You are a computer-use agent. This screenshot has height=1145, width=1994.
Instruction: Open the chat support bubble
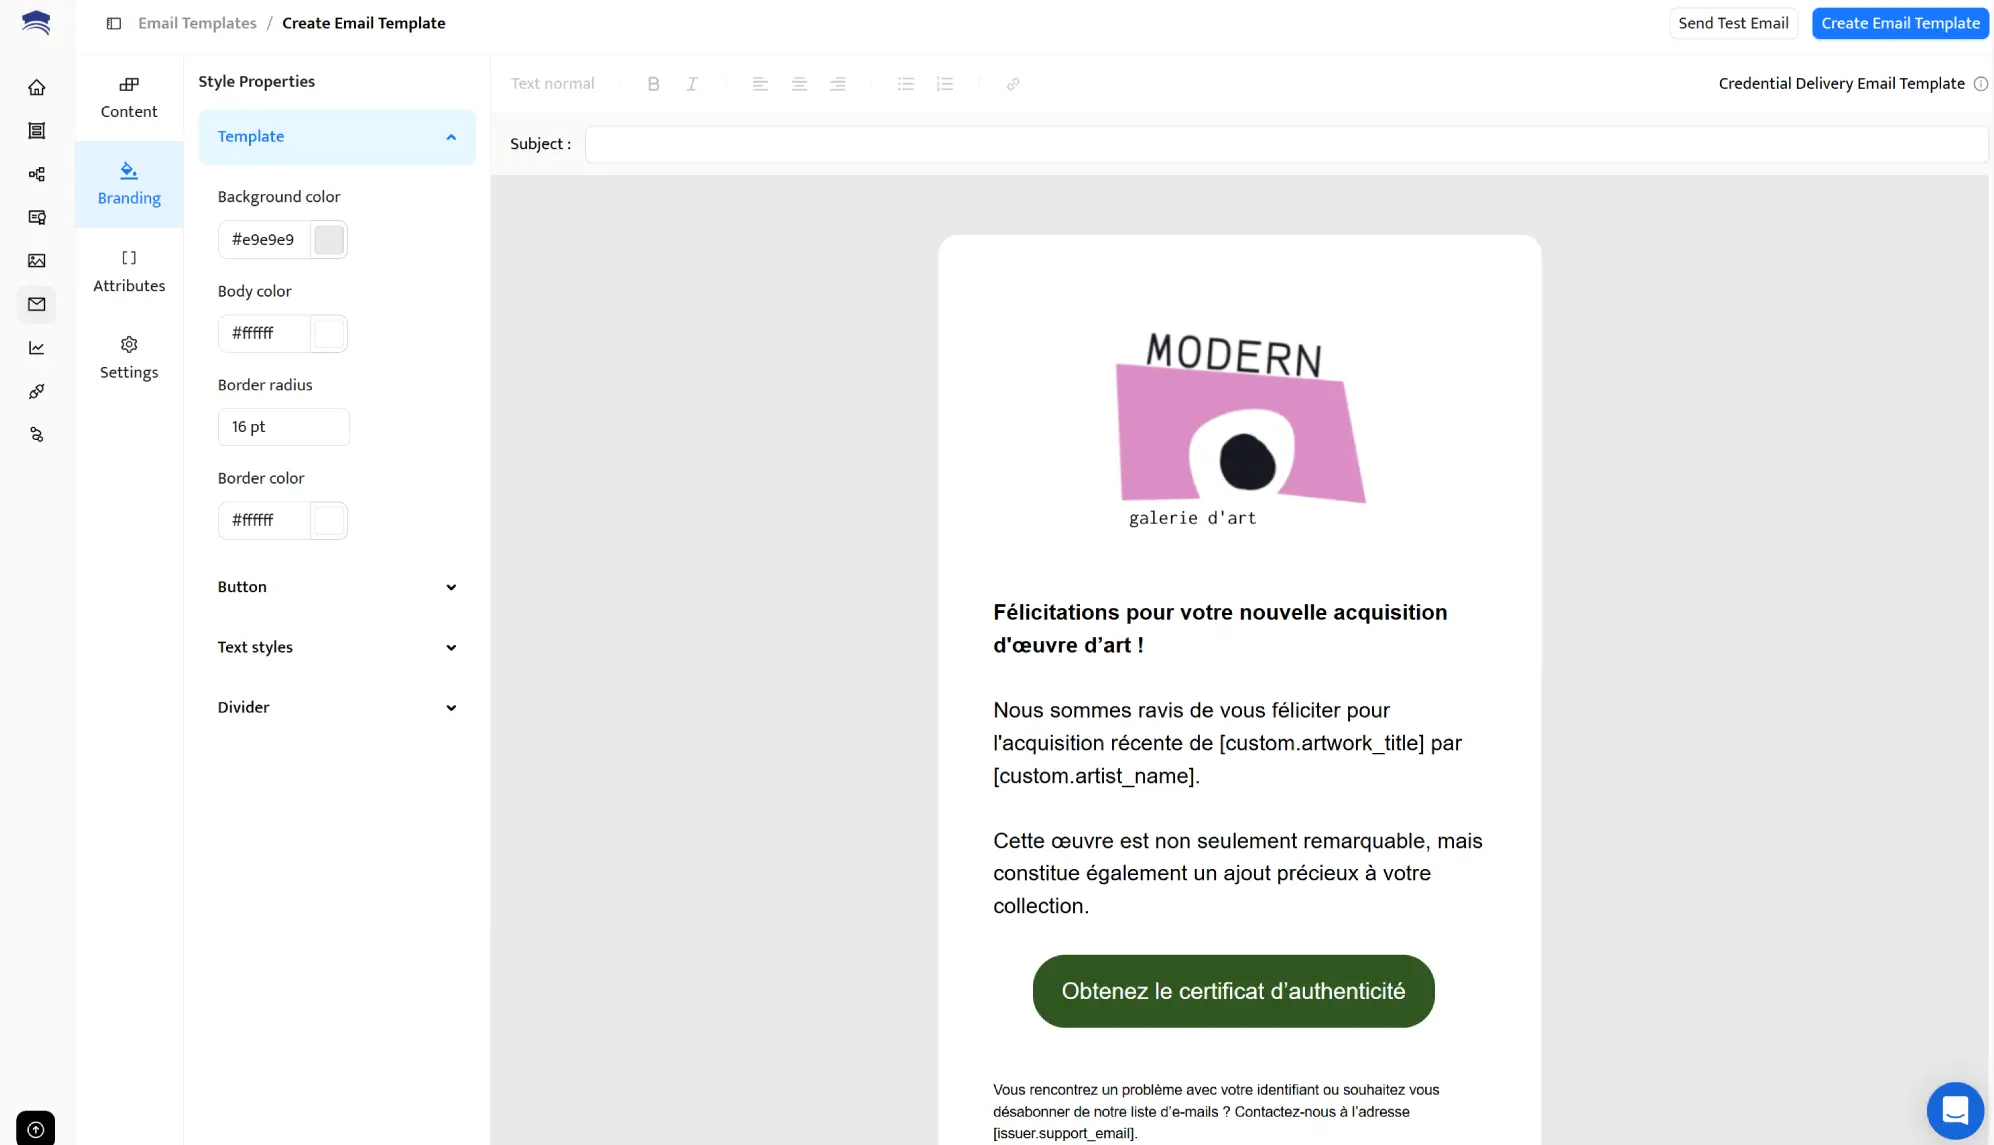pyautogui.click(x=1954, y=1110)
